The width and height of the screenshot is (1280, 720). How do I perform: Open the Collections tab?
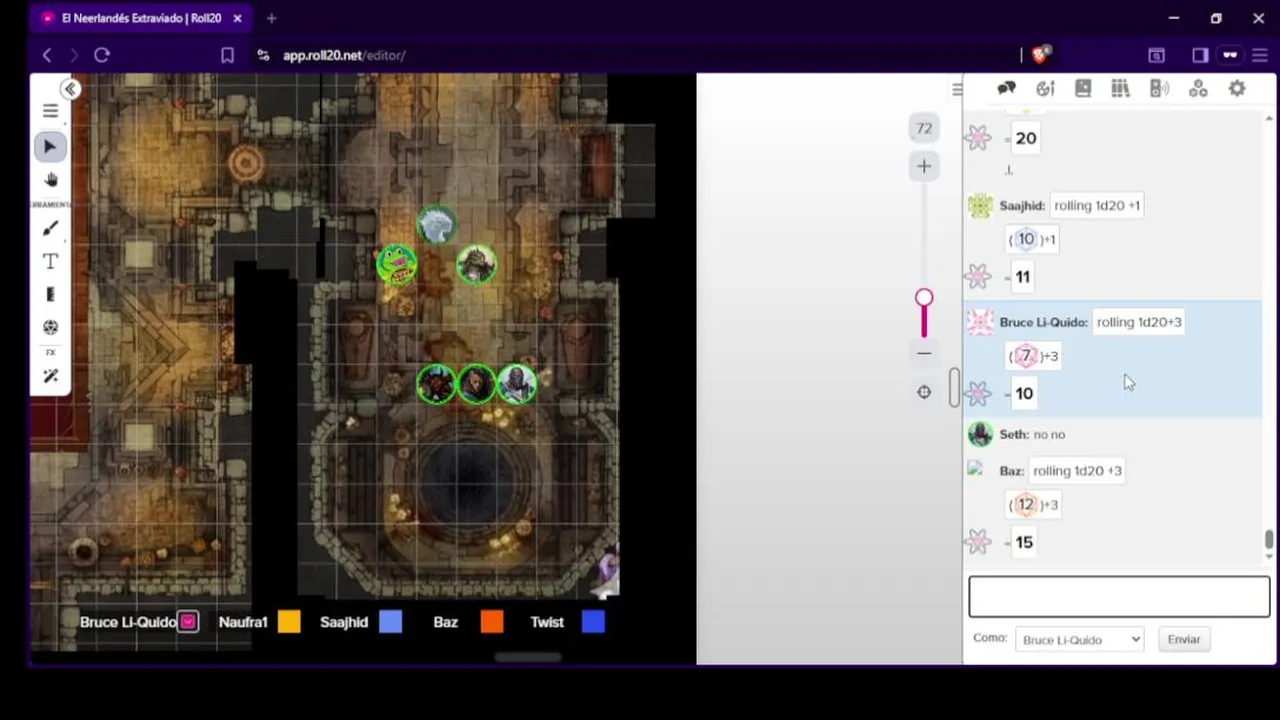[1198, 88]
